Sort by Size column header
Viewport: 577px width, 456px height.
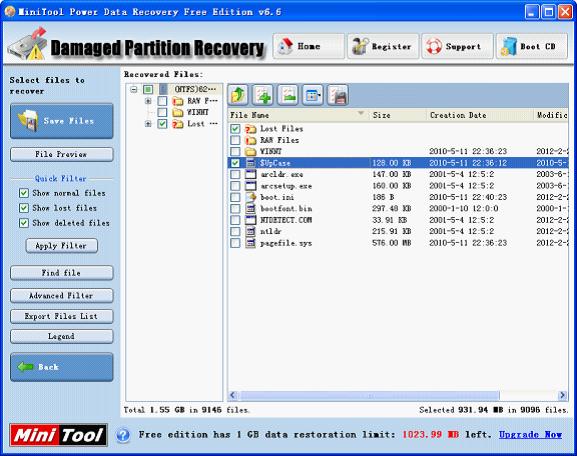pos(398,115)
